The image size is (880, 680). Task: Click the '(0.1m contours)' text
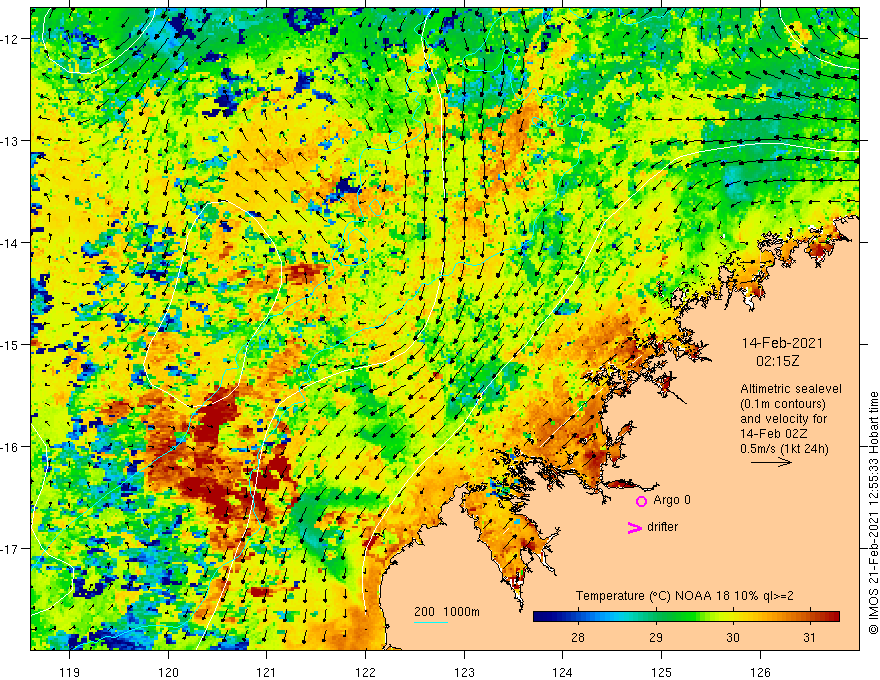(x=783, y=404)
